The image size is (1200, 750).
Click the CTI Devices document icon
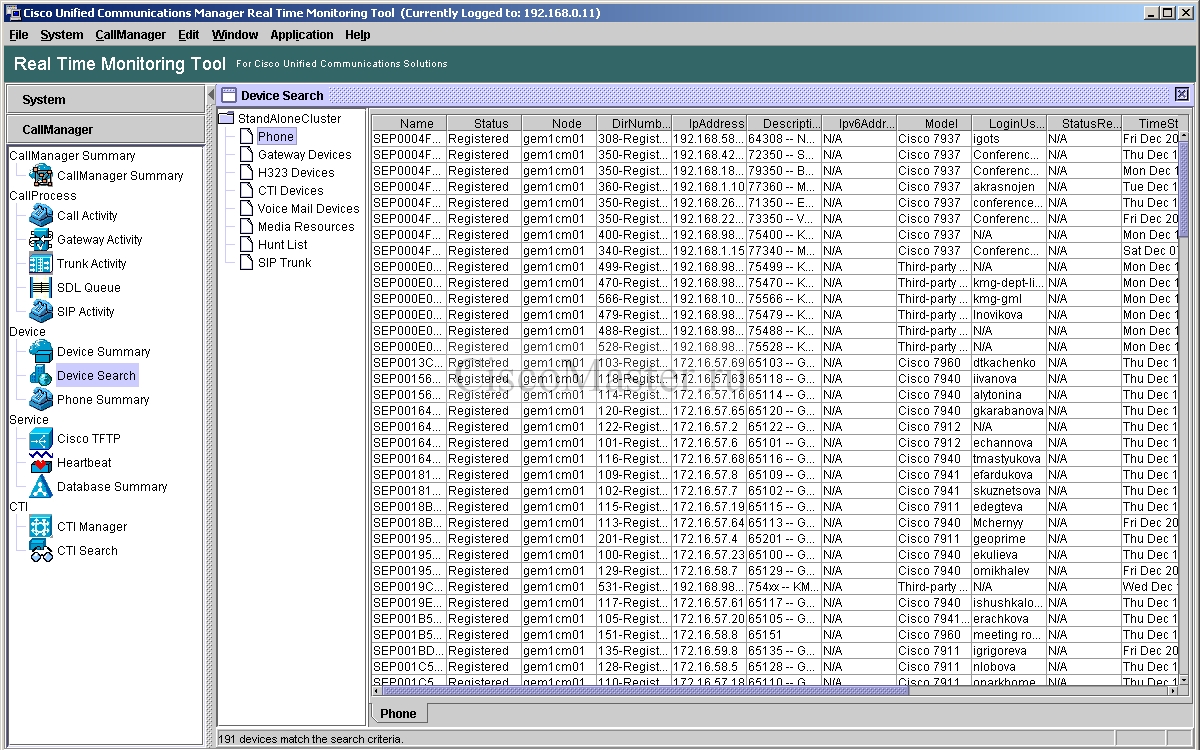(247, 191)
